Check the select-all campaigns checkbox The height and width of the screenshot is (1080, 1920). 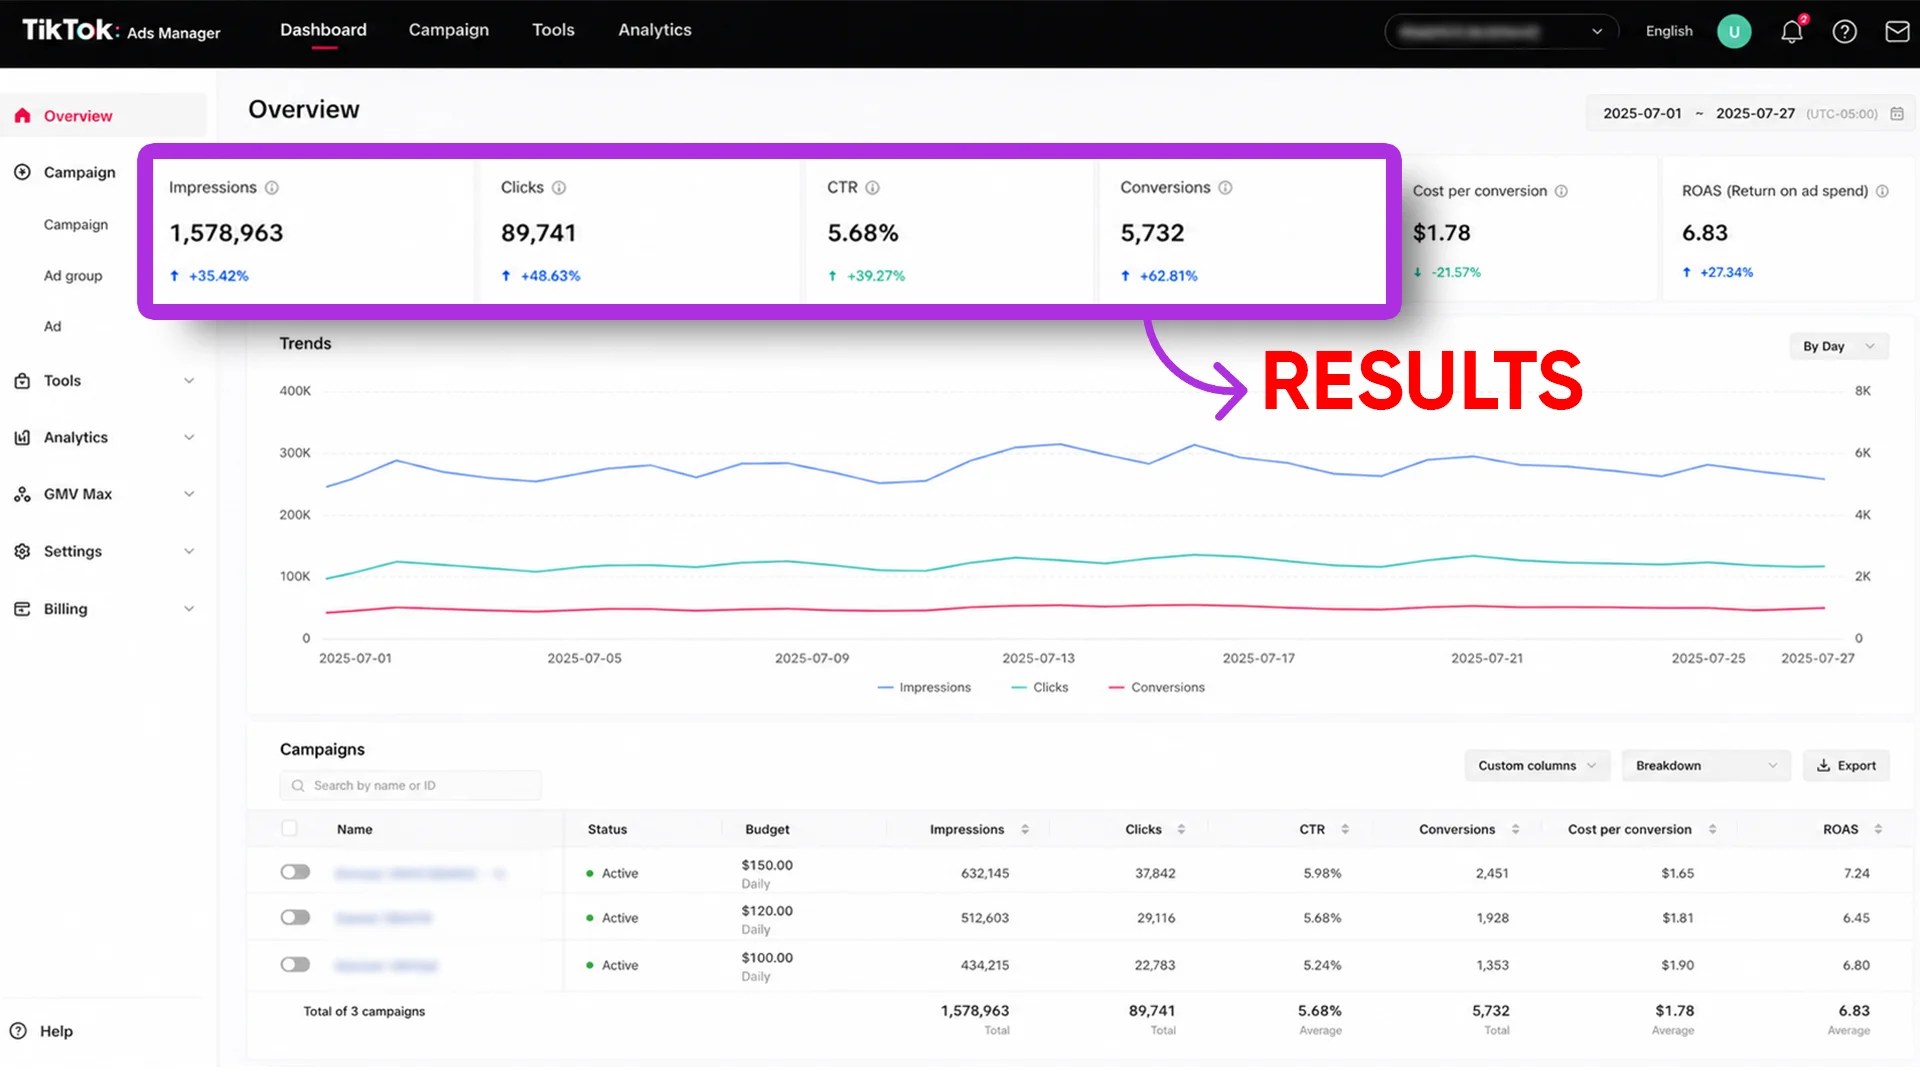289,828
